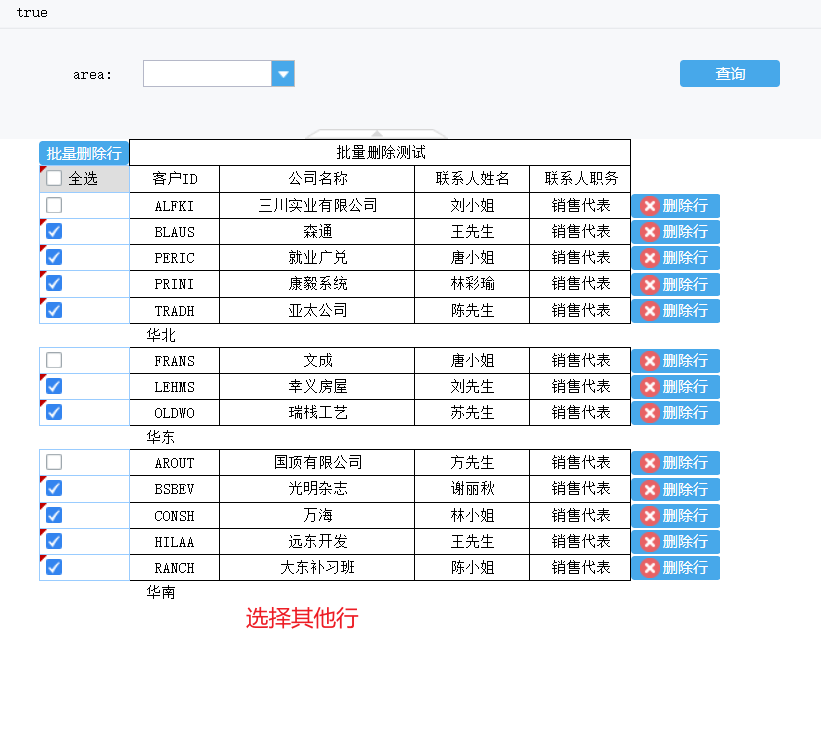Click the 谢丽秋 contact name cell
The height and width of the screenshot is (730, 821).
pos(472,489)
